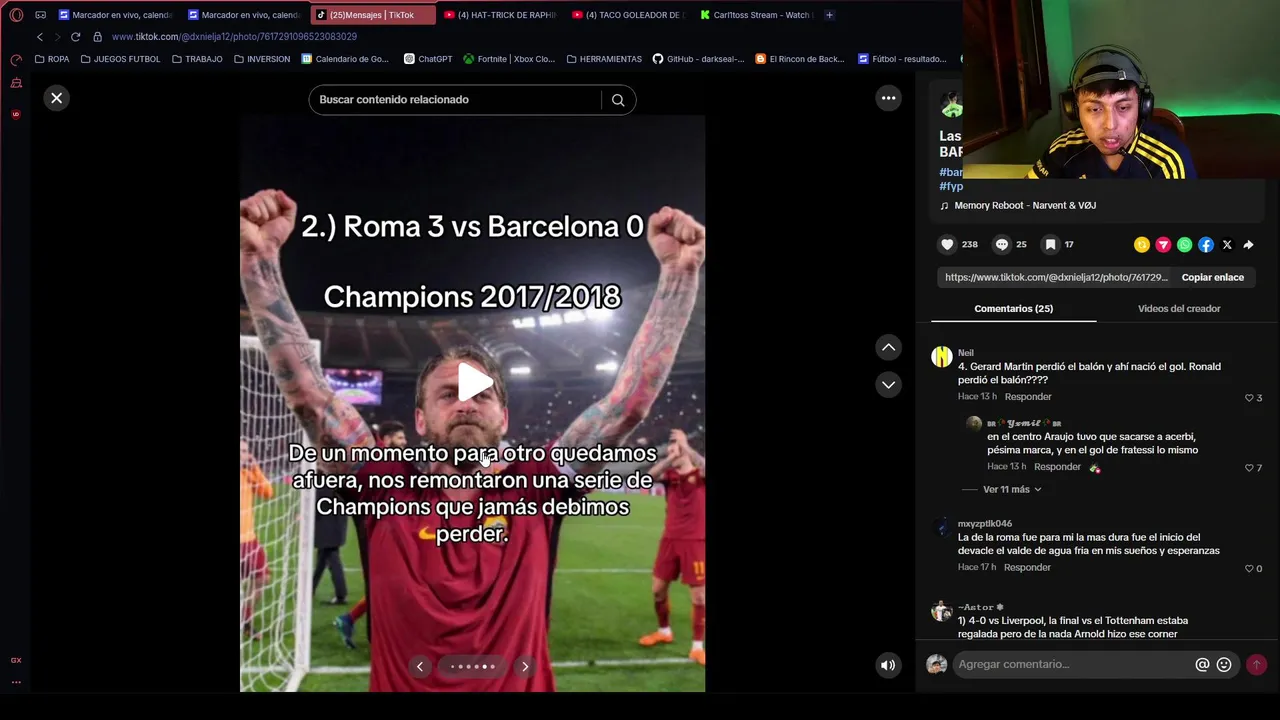Insert mention with @ icon
The width and height of the screenshot is (1280, 720).
[1202, 664]
